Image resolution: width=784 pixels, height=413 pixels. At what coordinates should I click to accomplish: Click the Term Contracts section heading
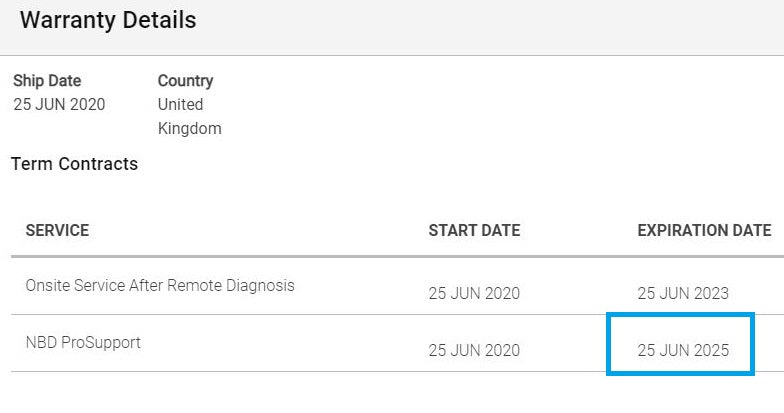tap(74, 164)
